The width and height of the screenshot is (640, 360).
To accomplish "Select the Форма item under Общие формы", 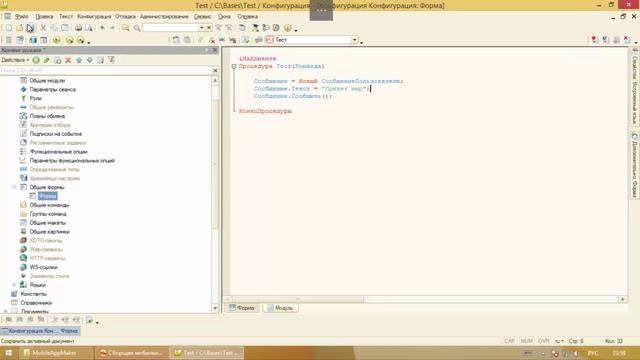I will tap(48, 196).
